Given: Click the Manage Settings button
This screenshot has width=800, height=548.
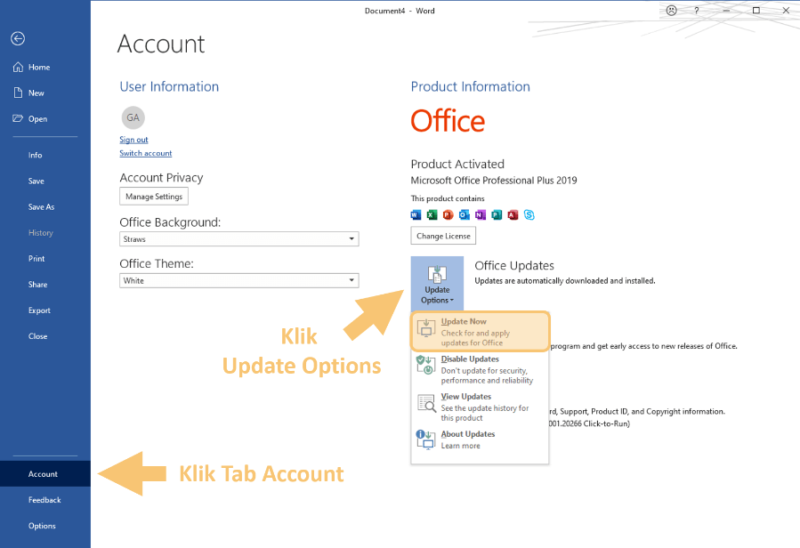Looking at the screenshot, I should tap(154, 196).
